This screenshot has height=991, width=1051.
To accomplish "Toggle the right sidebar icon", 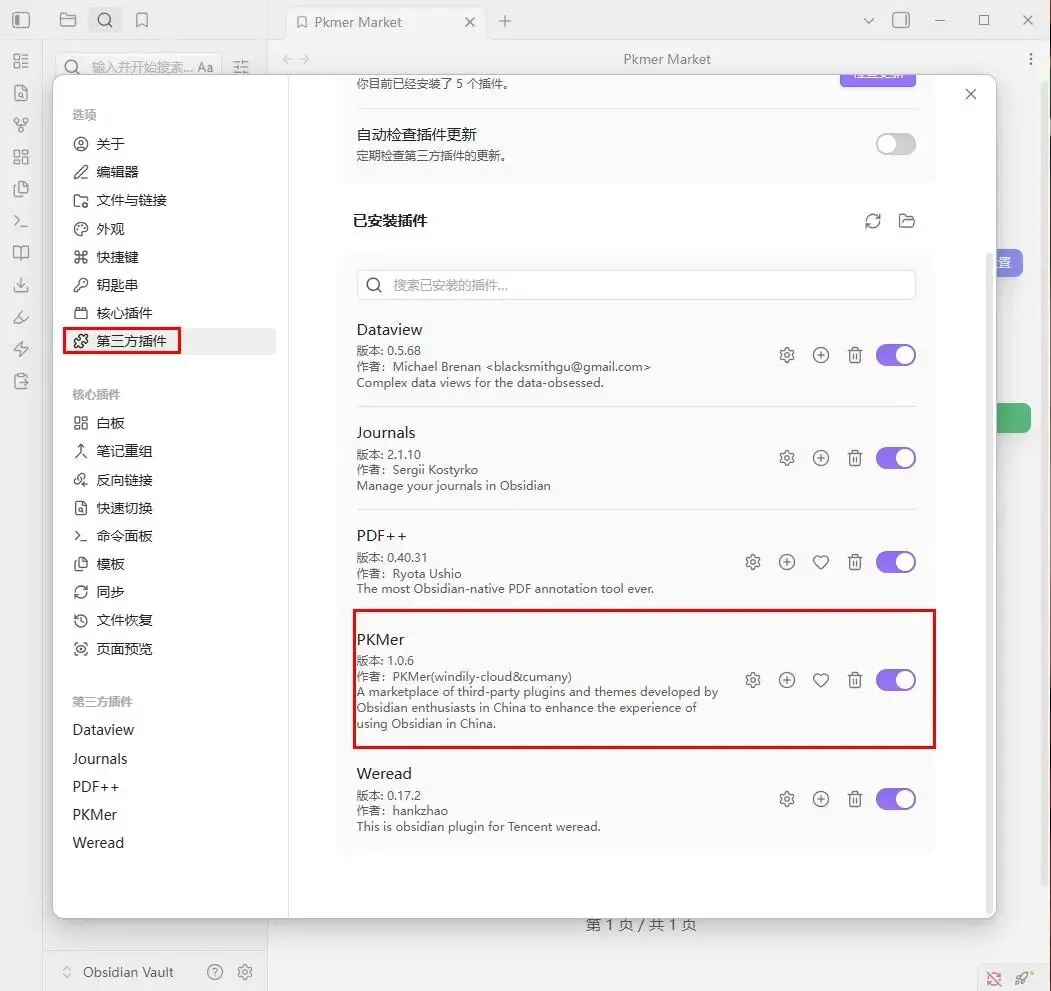I will 901,20.
